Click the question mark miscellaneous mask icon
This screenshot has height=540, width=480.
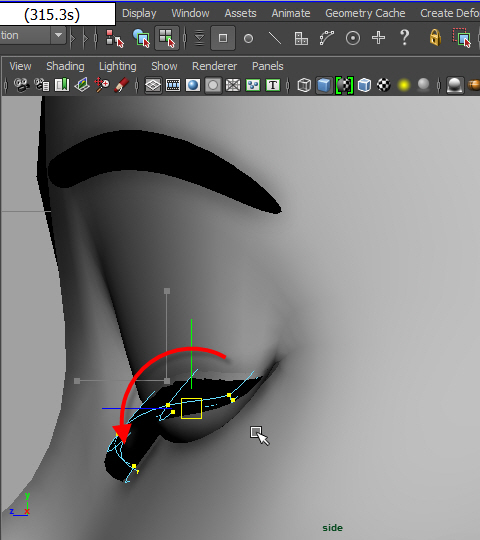tap(405, 38)
